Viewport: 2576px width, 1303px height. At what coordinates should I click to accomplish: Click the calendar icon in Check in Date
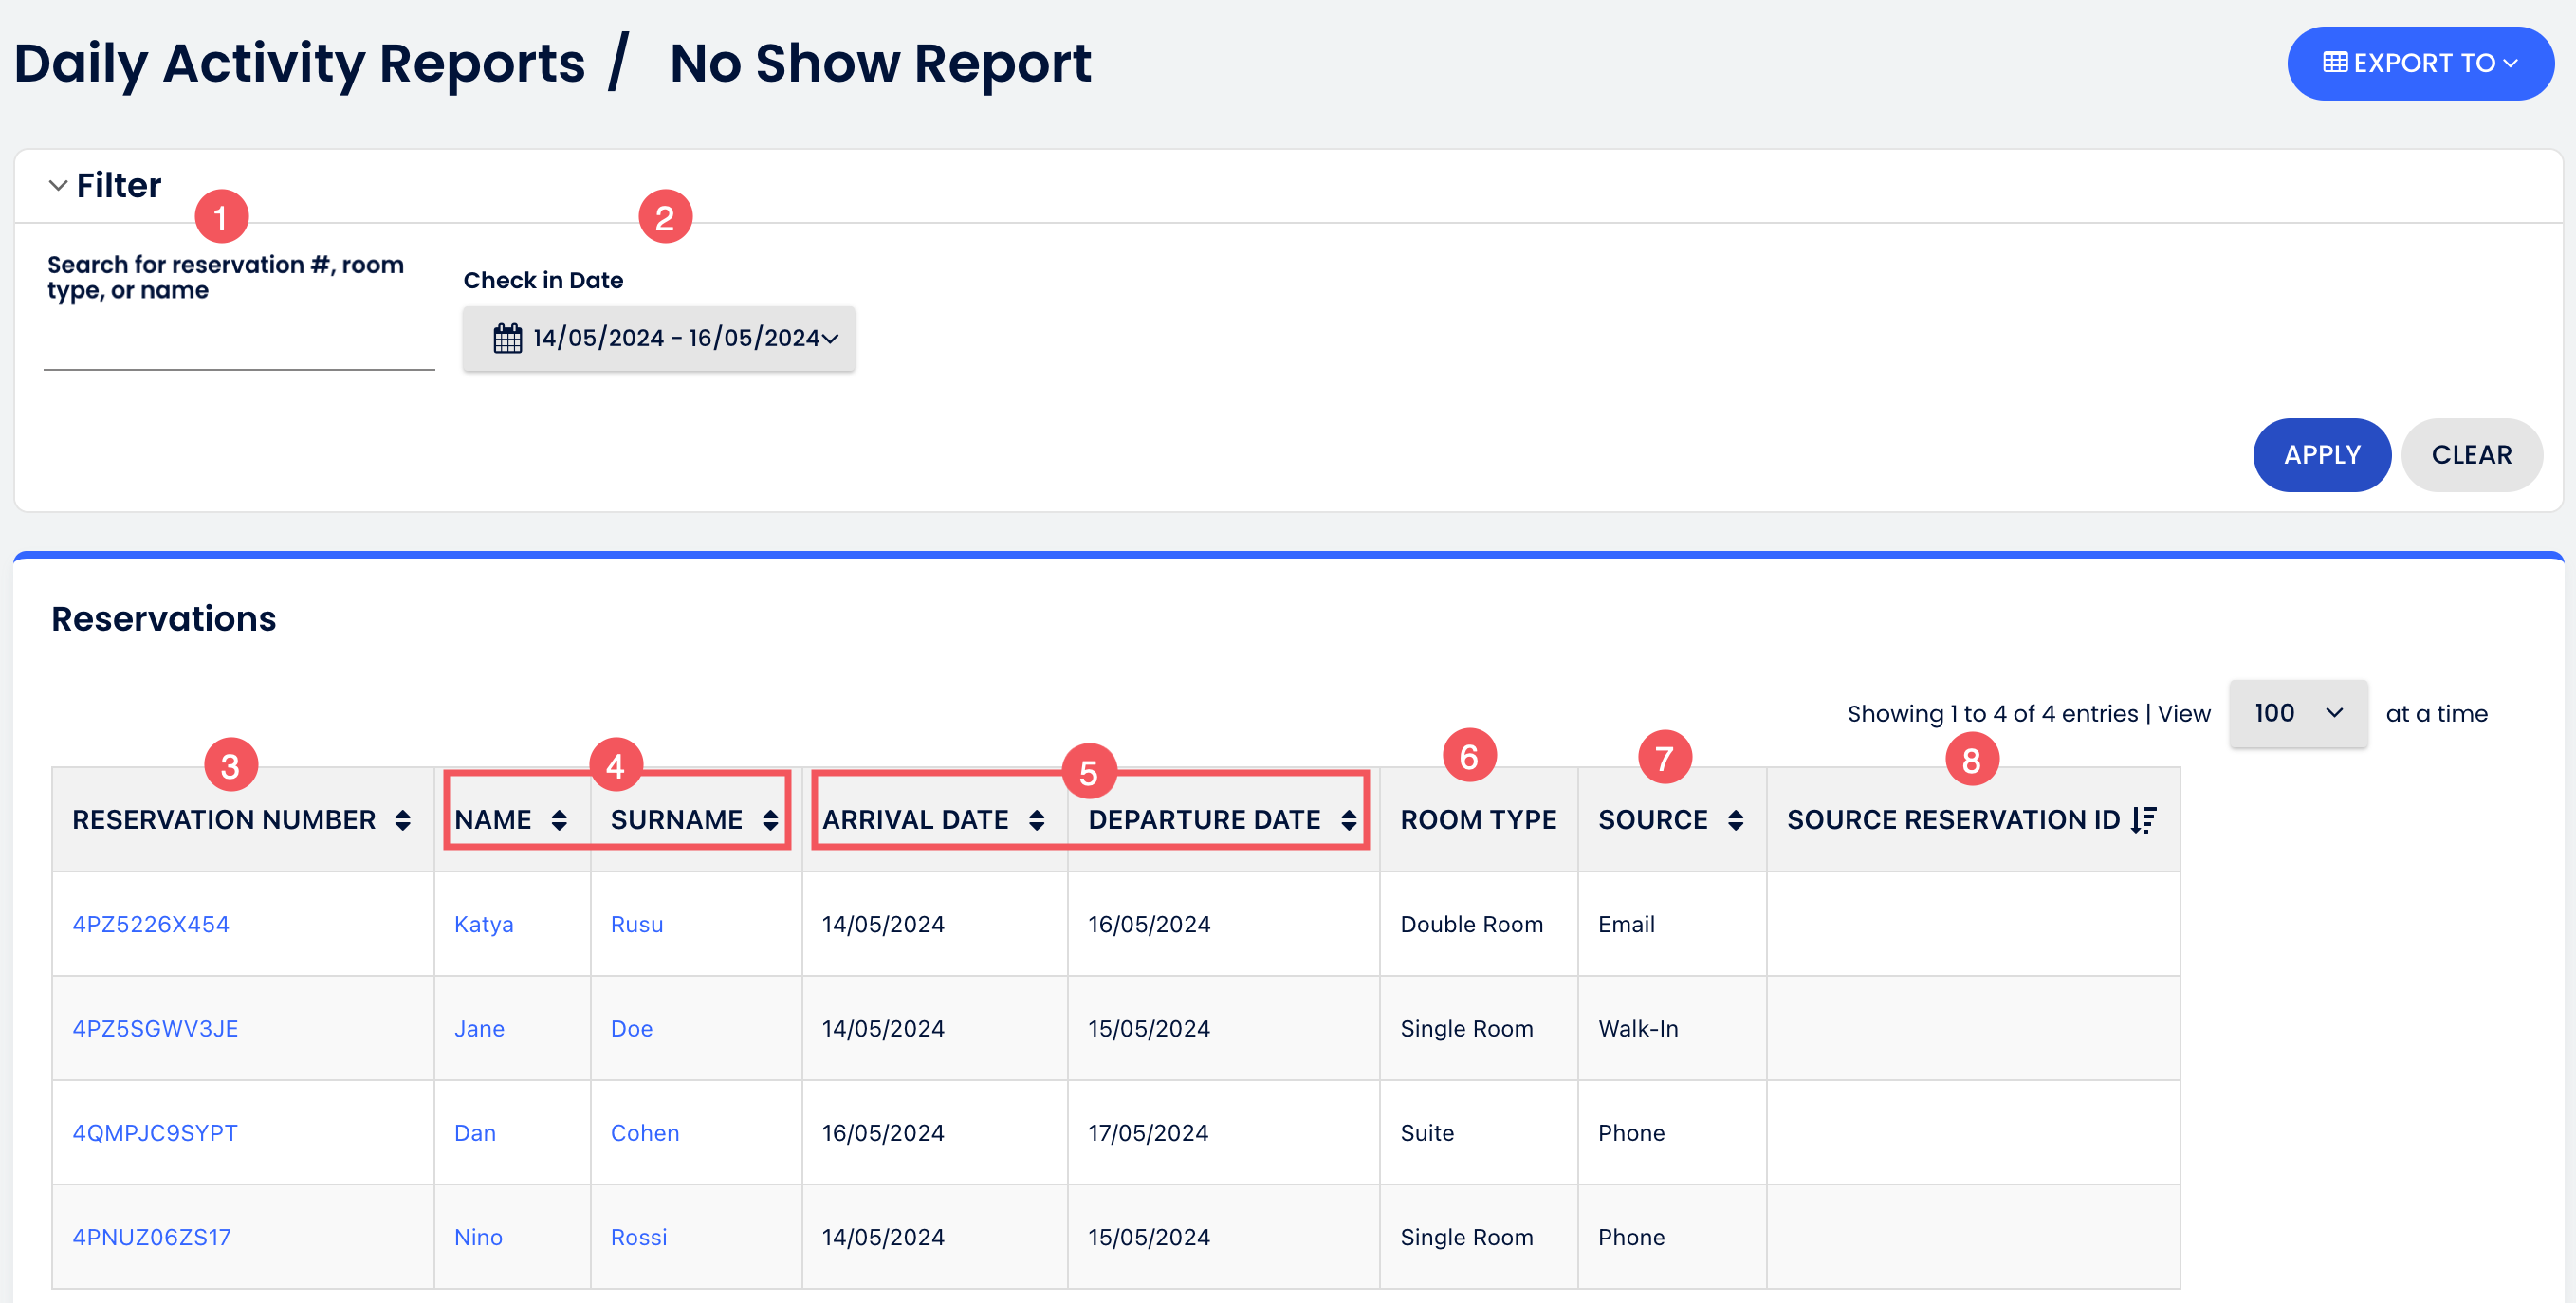click(508, 338)
